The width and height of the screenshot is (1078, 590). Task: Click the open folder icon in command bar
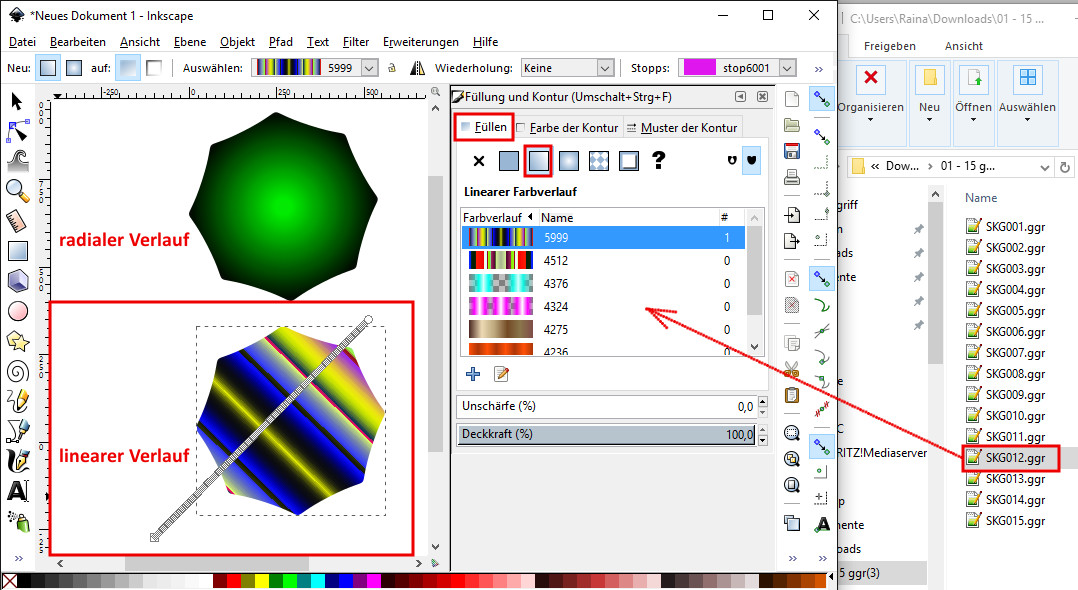tap(792, 125)
